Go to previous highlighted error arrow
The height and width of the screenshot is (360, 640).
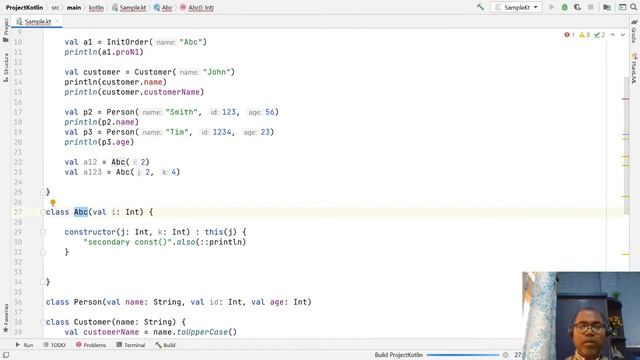tap(613, 35)
